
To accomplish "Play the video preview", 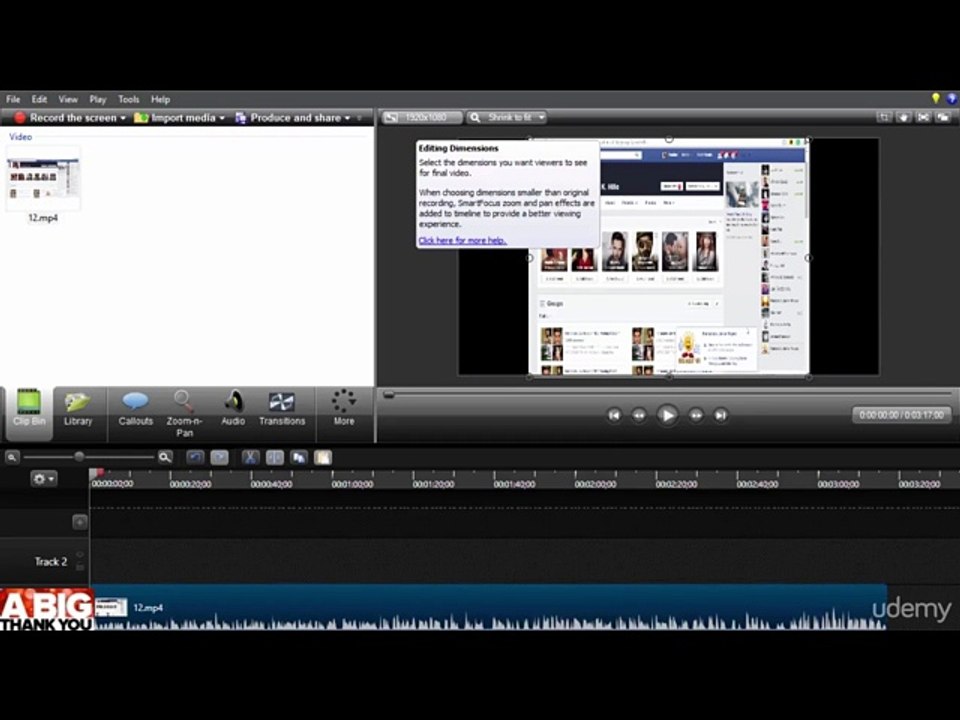I will click(x=667, y=415).
